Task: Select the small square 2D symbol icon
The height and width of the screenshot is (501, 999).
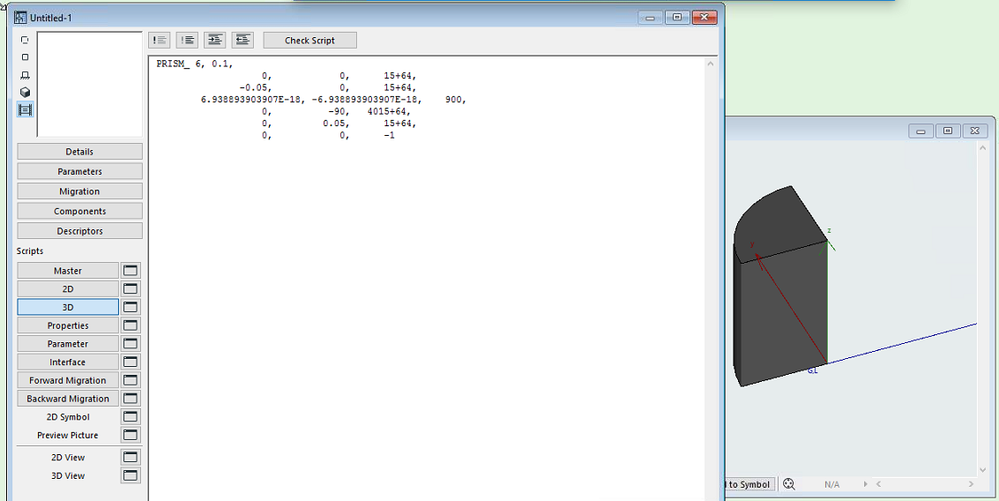Action: tap(25, 57)
